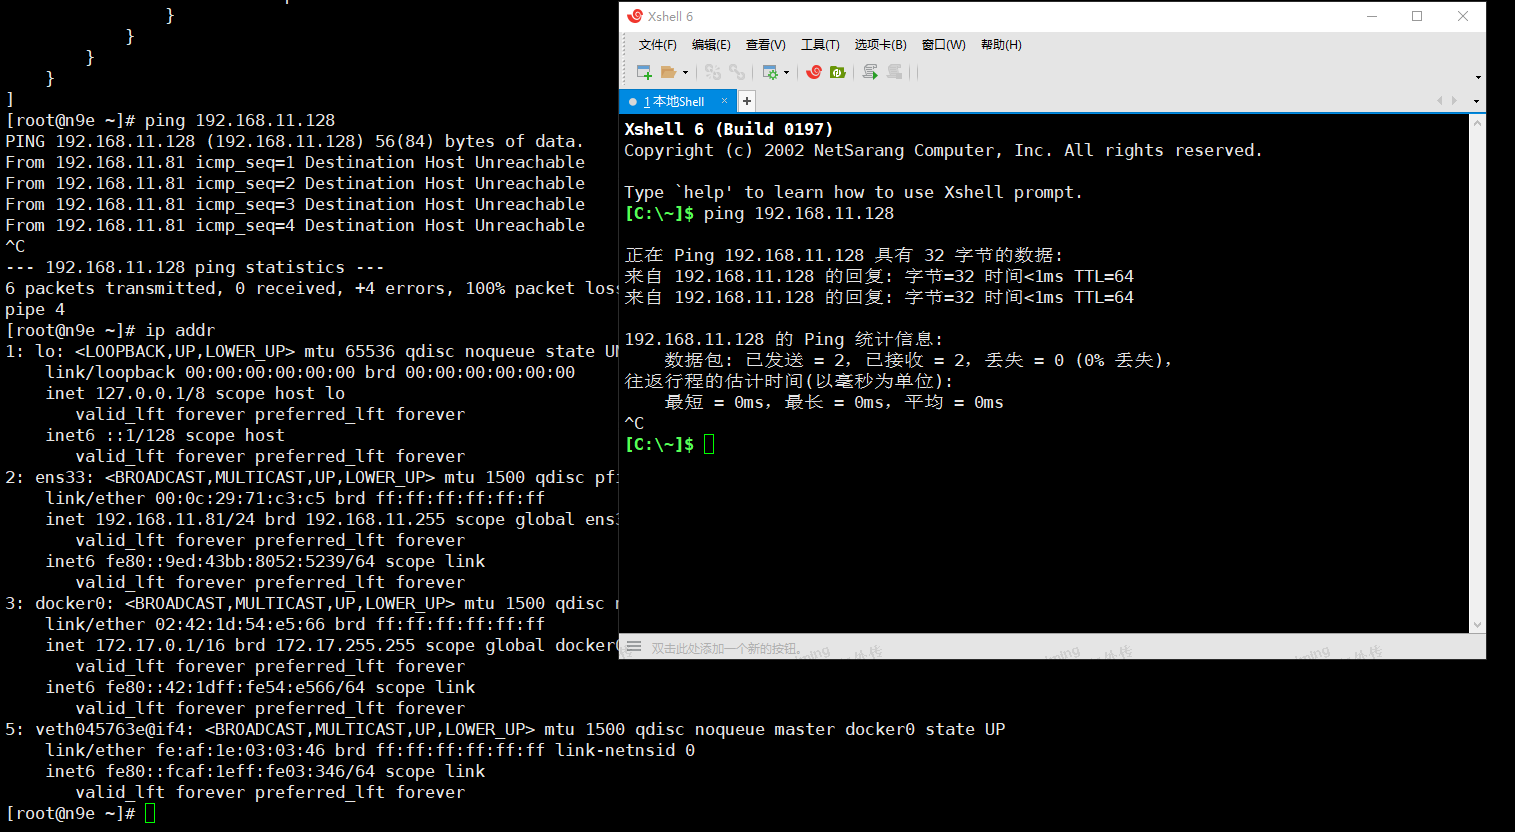Click the Xshell prompt cursor after [C:\~]$
The image size is (1515, 832).
[709, 444]
